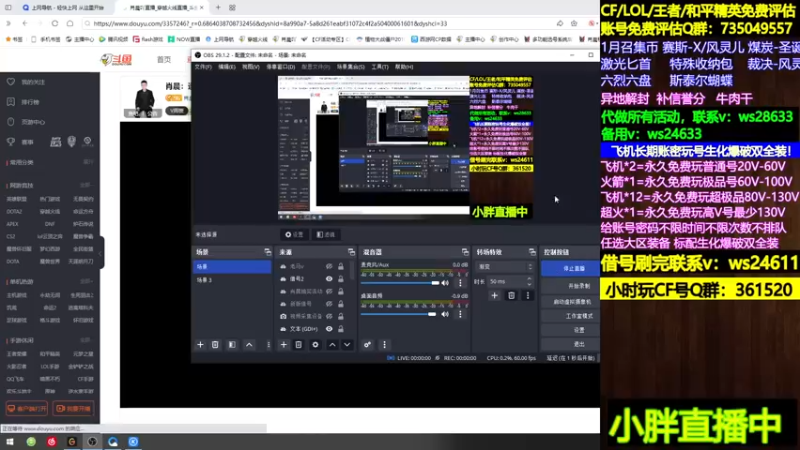Open advanced audio properties in the mixer
The height and width of the screenshot is (450, 800).
tap(367, 345)
